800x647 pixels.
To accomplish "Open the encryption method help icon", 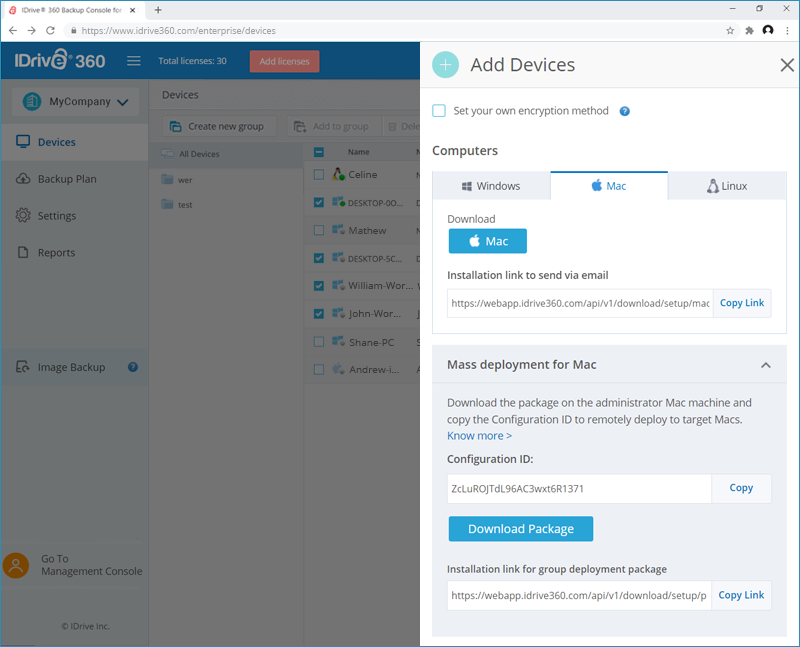I will pos(624,111).
